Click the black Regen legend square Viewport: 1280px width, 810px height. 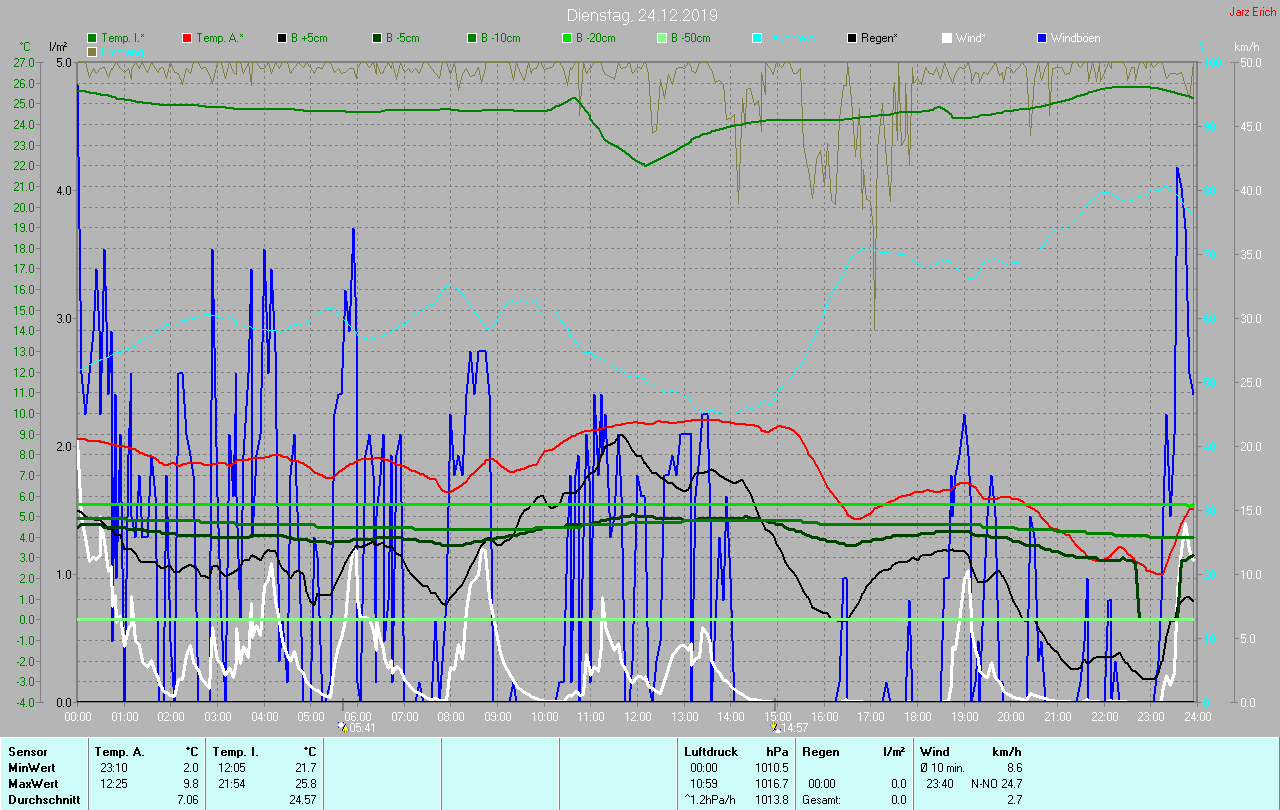coord(852,38)
